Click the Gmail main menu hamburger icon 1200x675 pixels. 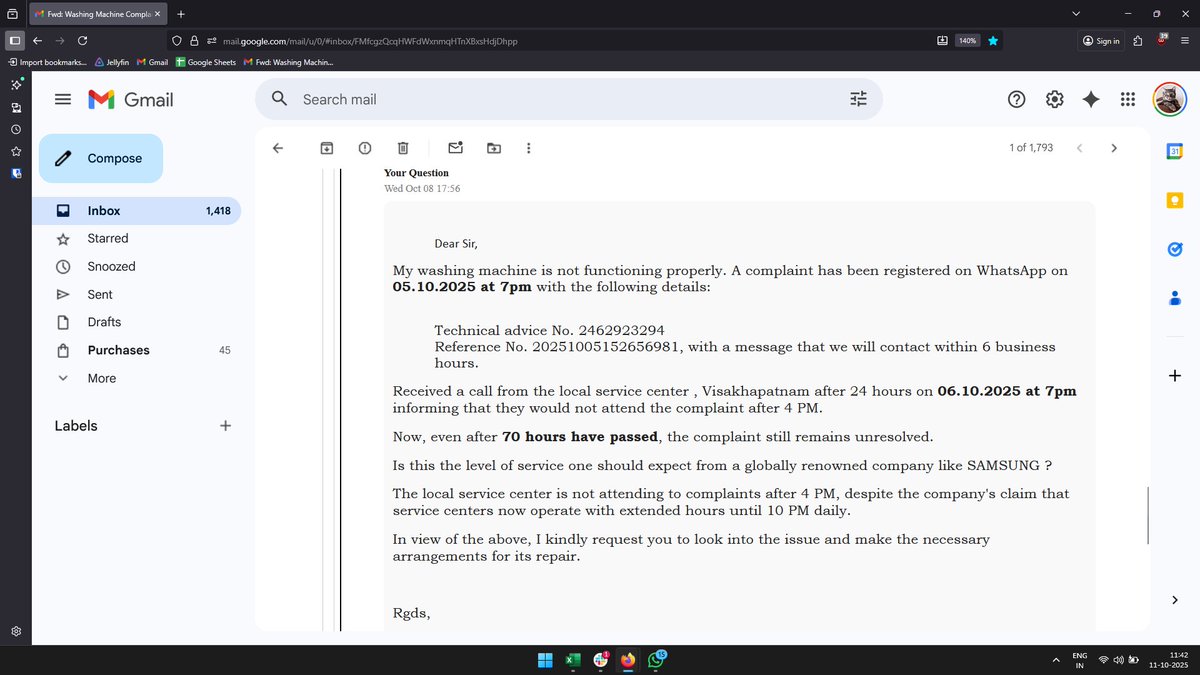tap(63, 99)
